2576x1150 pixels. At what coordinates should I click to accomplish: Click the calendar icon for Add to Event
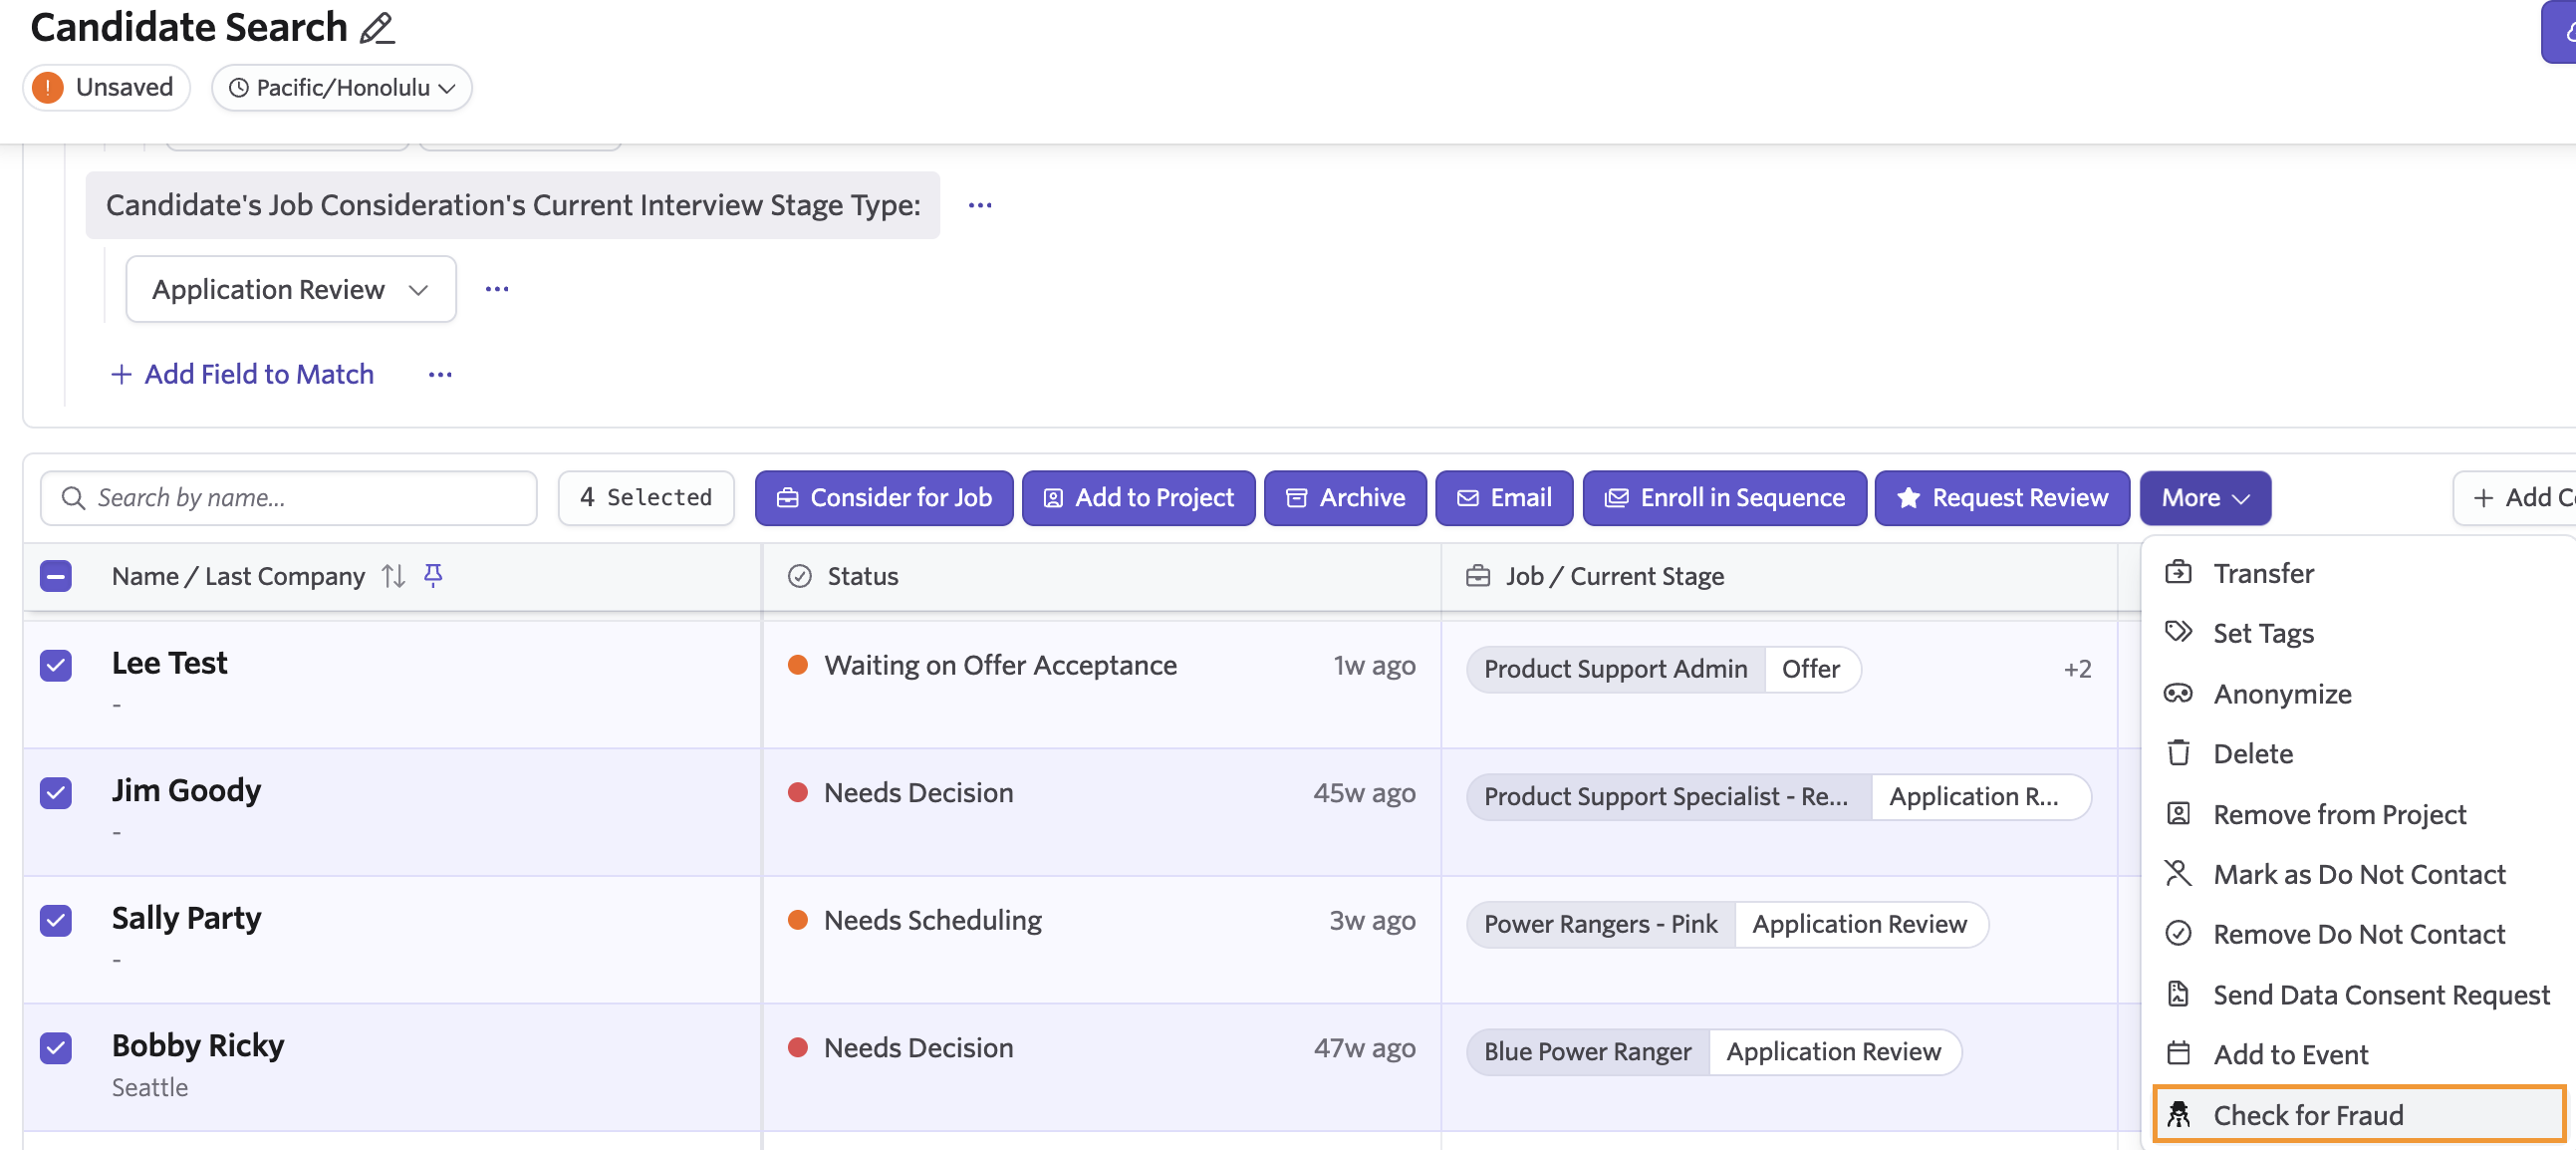pos(2178,1053)
